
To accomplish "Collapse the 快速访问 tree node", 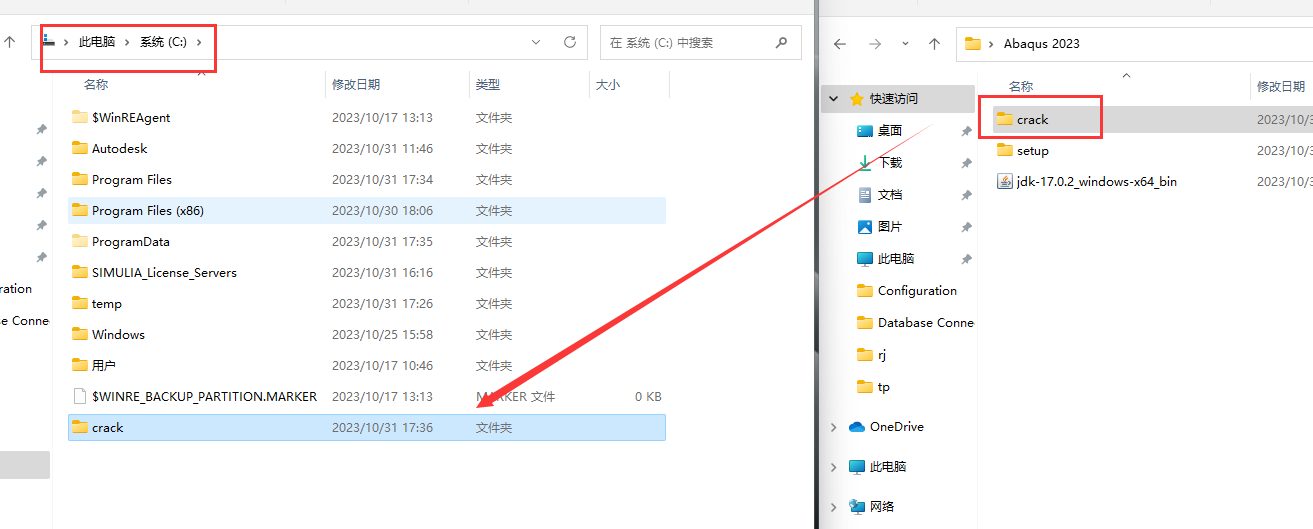I will pyautogui.click(x=833, y=99).
